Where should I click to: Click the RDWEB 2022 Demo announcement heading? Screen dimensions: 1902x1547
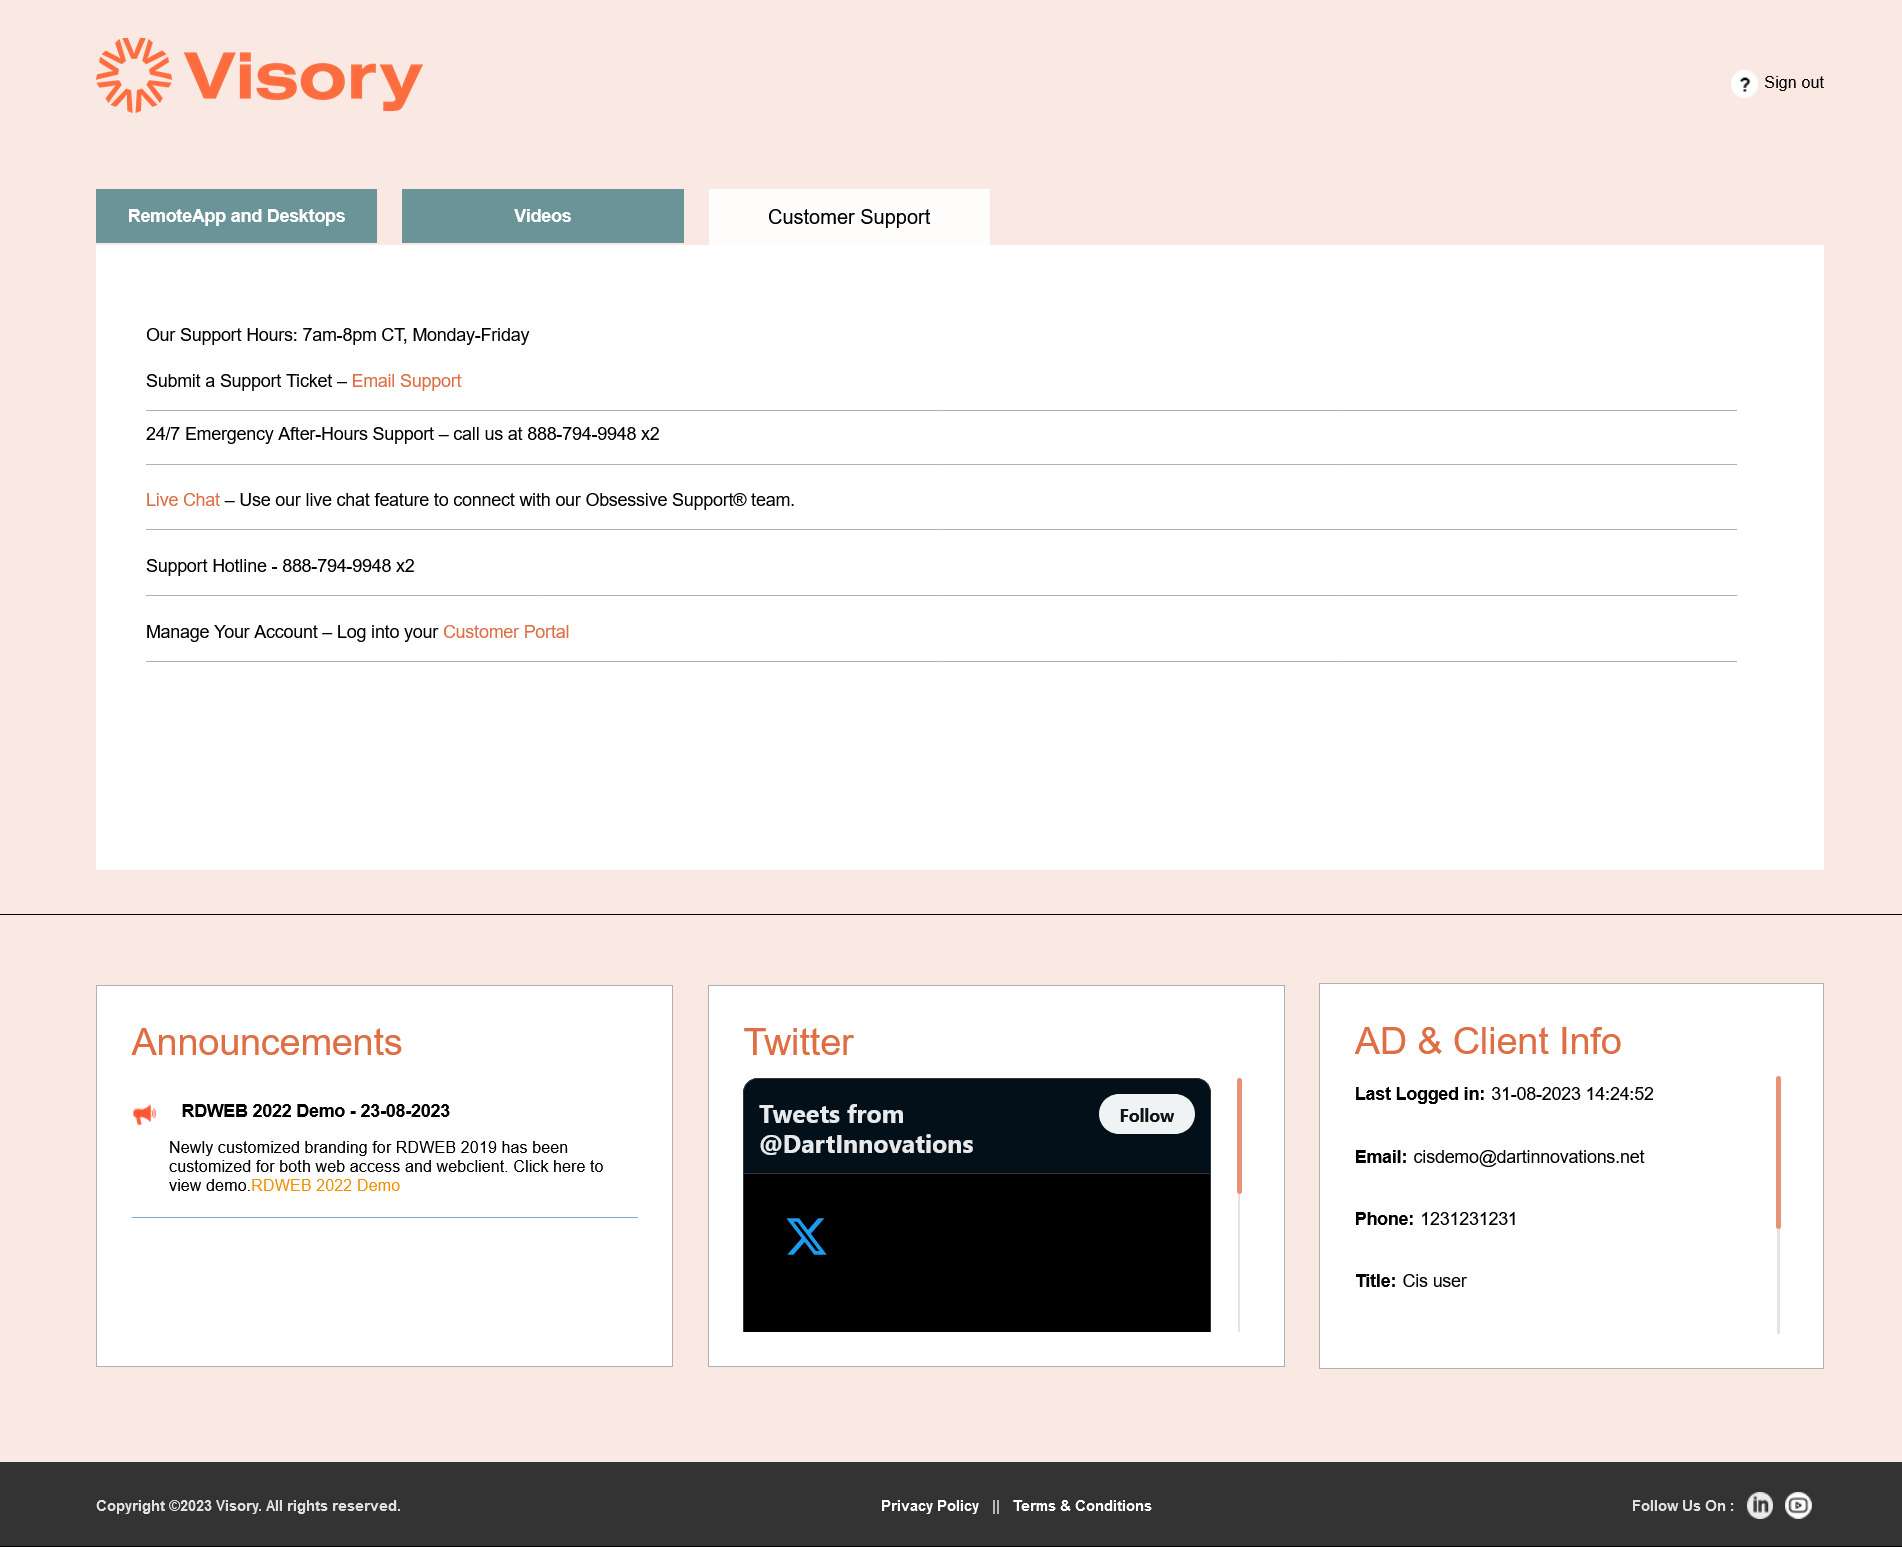[x=316, y=1110]
